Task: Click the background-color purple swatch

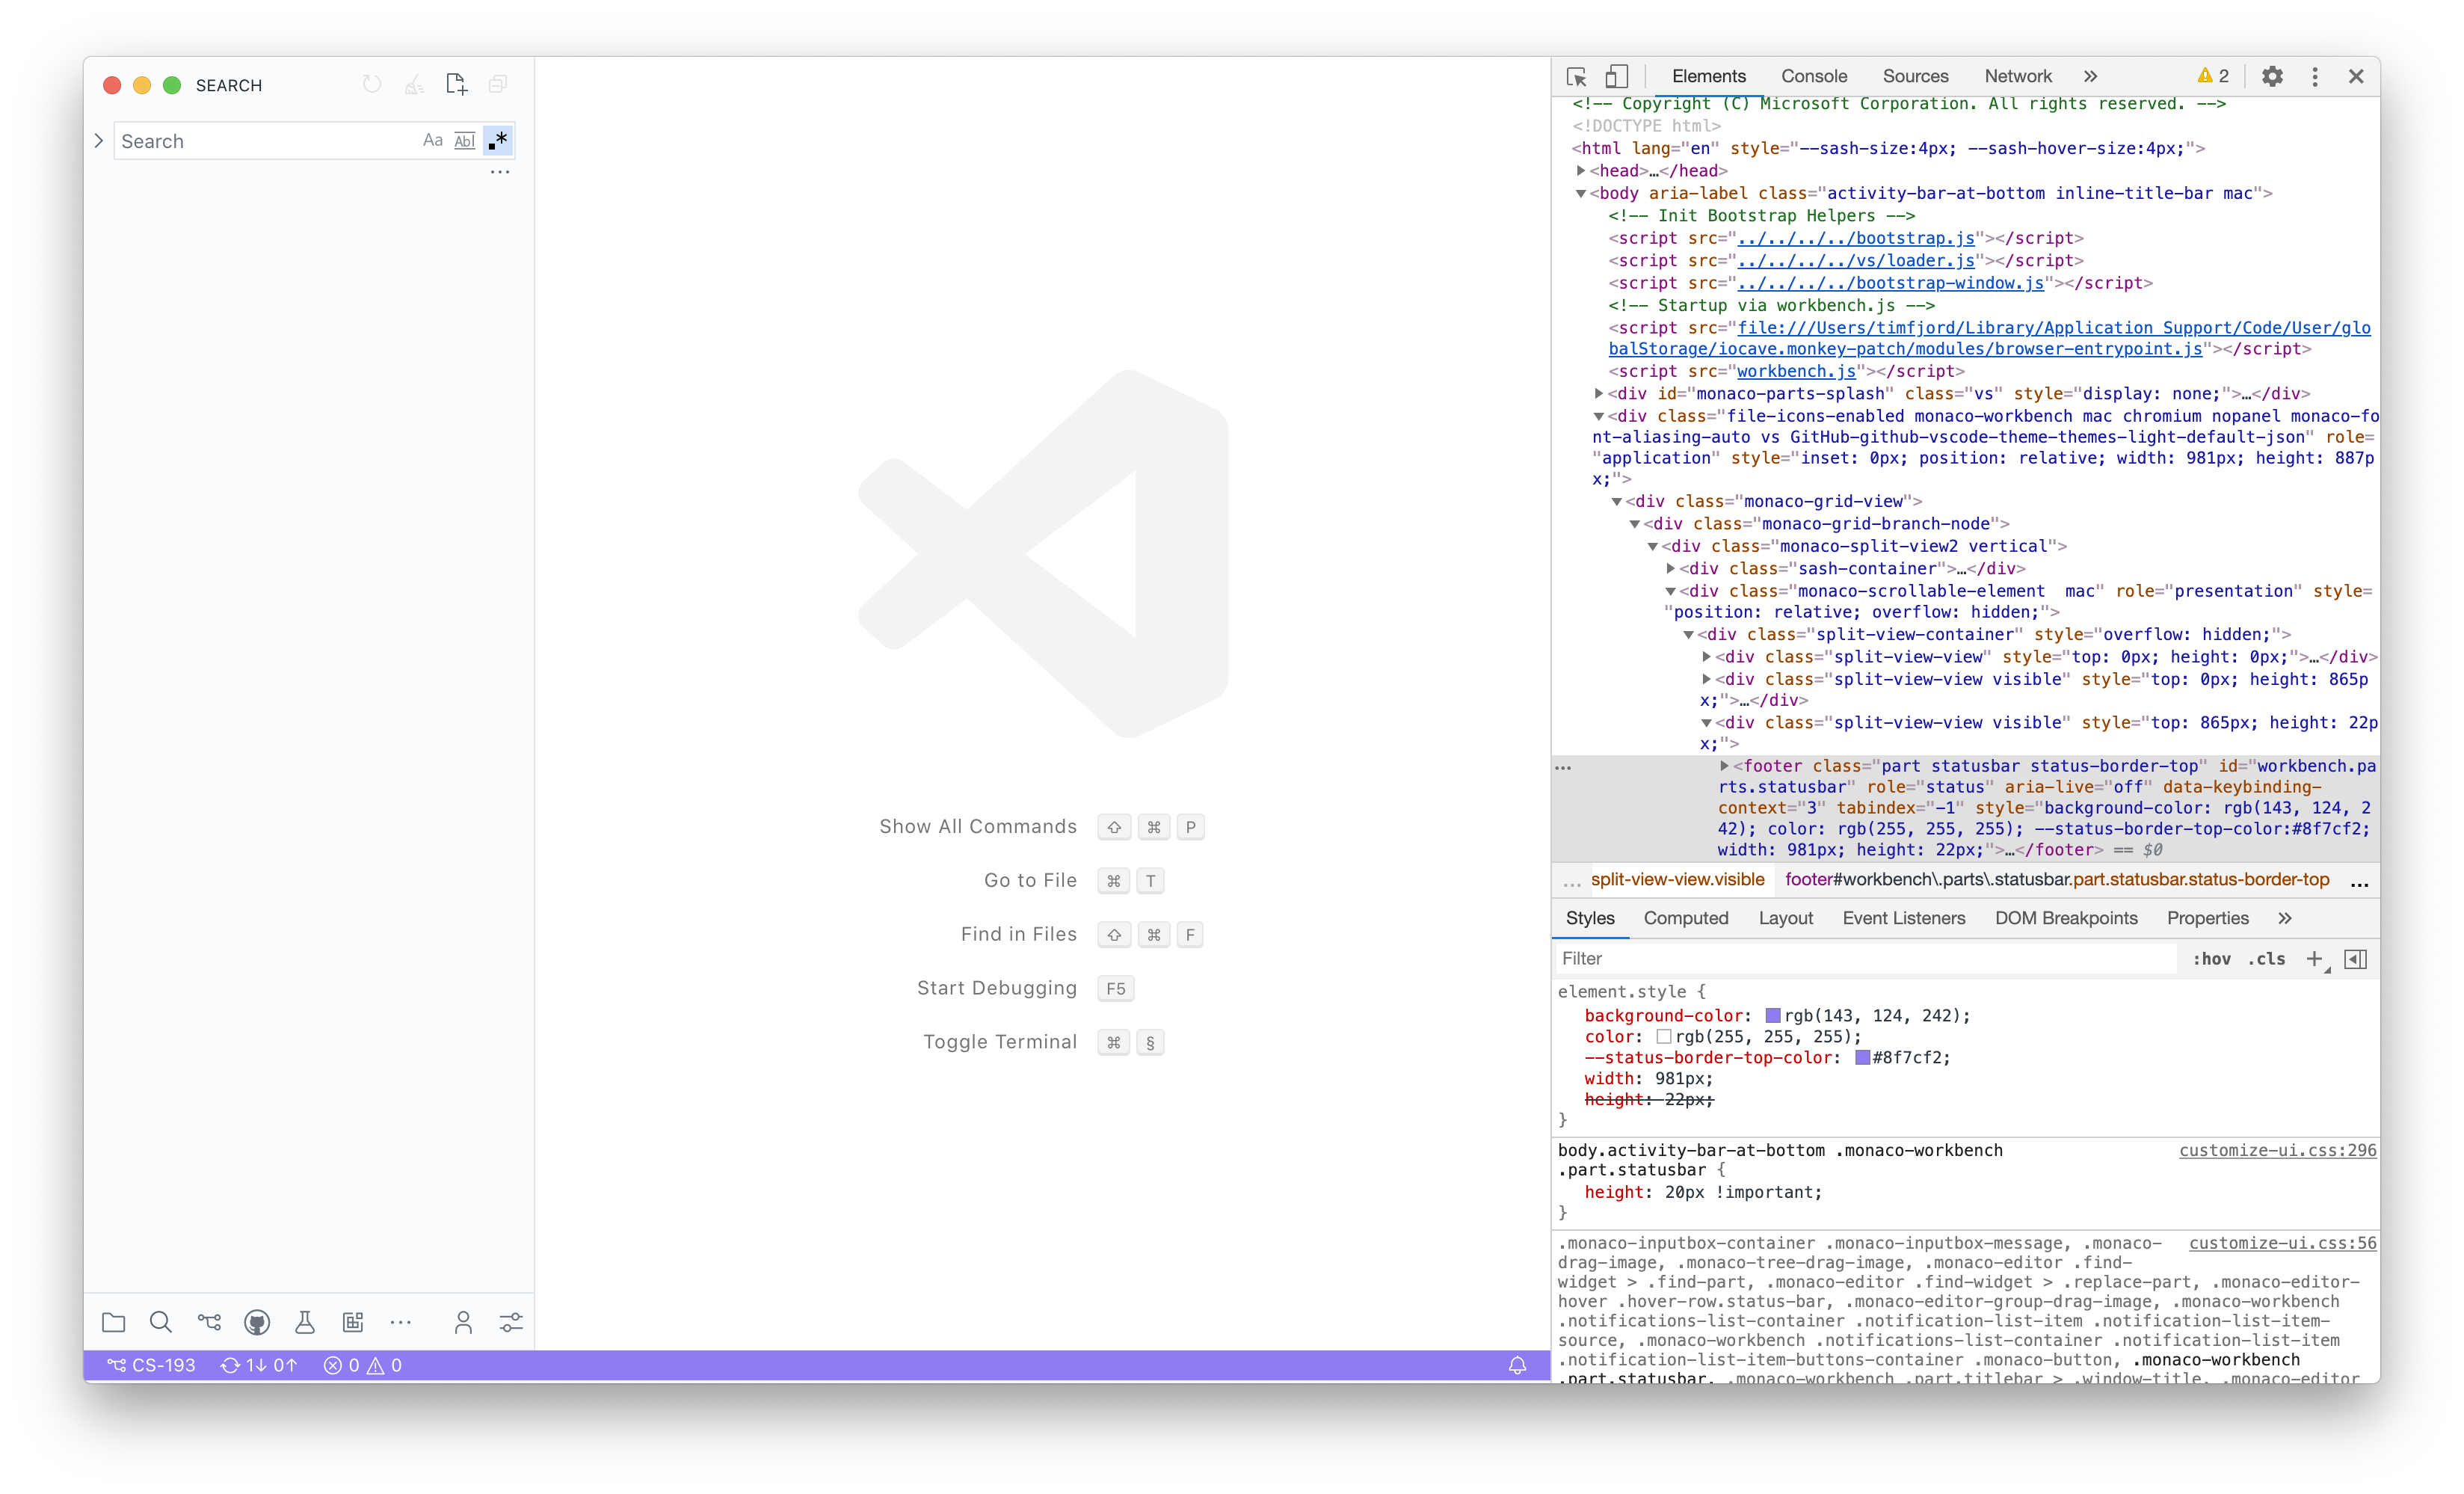Action: [1773, 1015]
